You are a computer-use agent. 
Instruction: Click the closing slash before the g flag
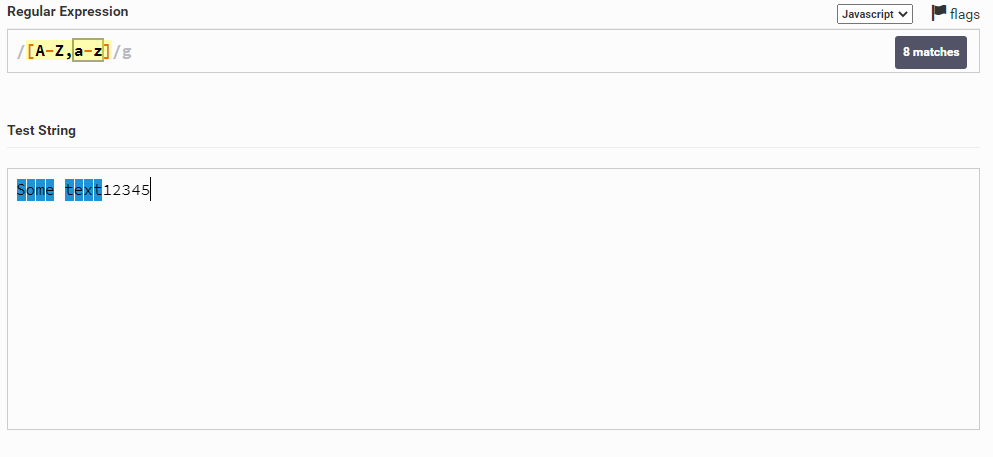point(116,52)
